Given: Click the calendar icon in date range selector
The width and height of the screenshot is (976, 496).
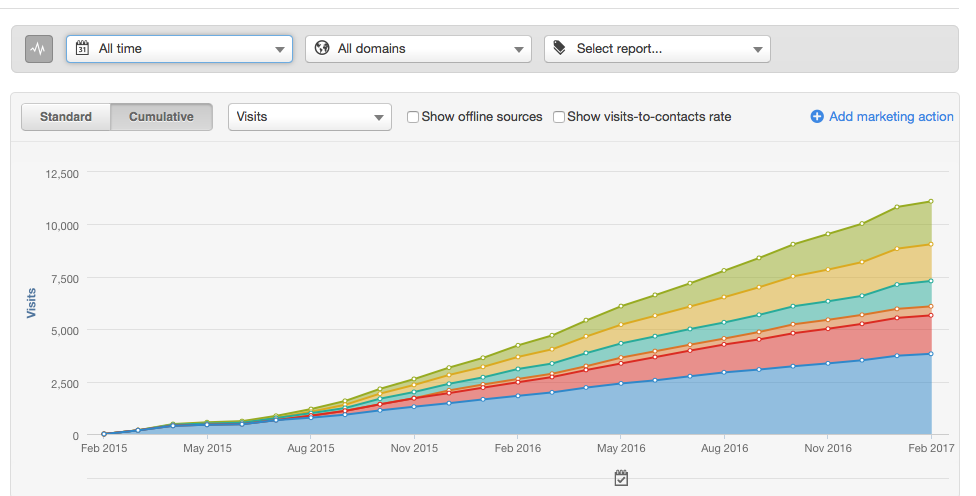Looking at the screenshot, I should click(x=82, y=48).
